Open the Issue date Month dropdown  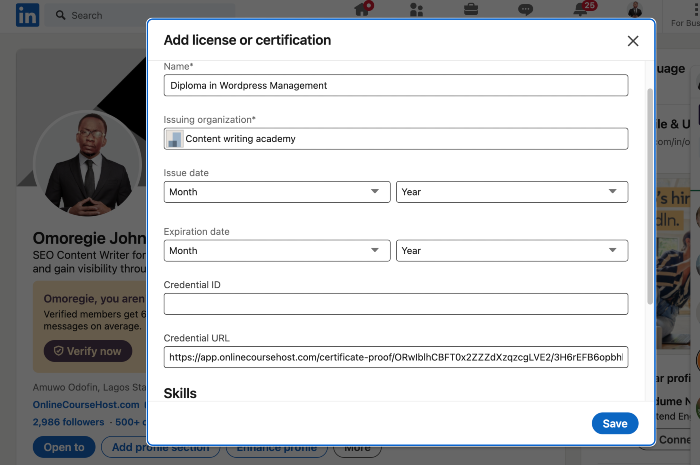coord(277,192)
